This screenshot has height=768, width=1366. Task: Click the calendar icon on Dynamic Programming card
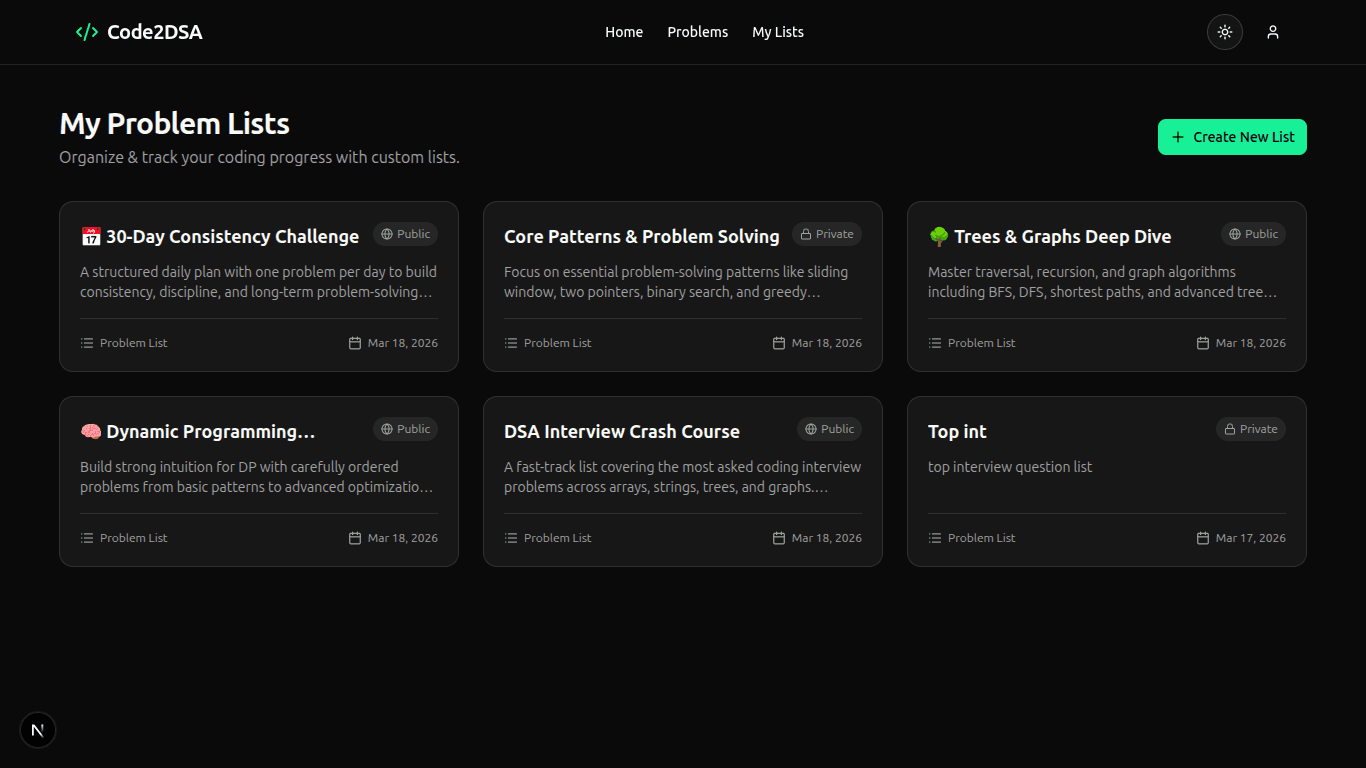(355, 538)
